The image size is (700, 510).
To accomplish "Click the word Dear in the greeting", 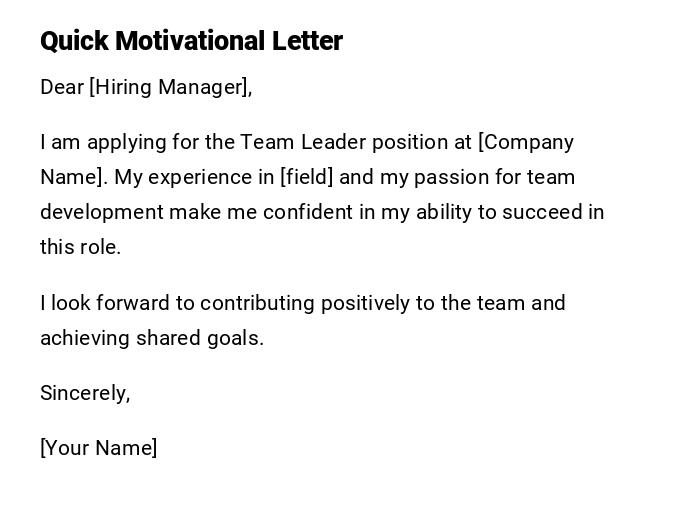I will (x=62, y=87).
